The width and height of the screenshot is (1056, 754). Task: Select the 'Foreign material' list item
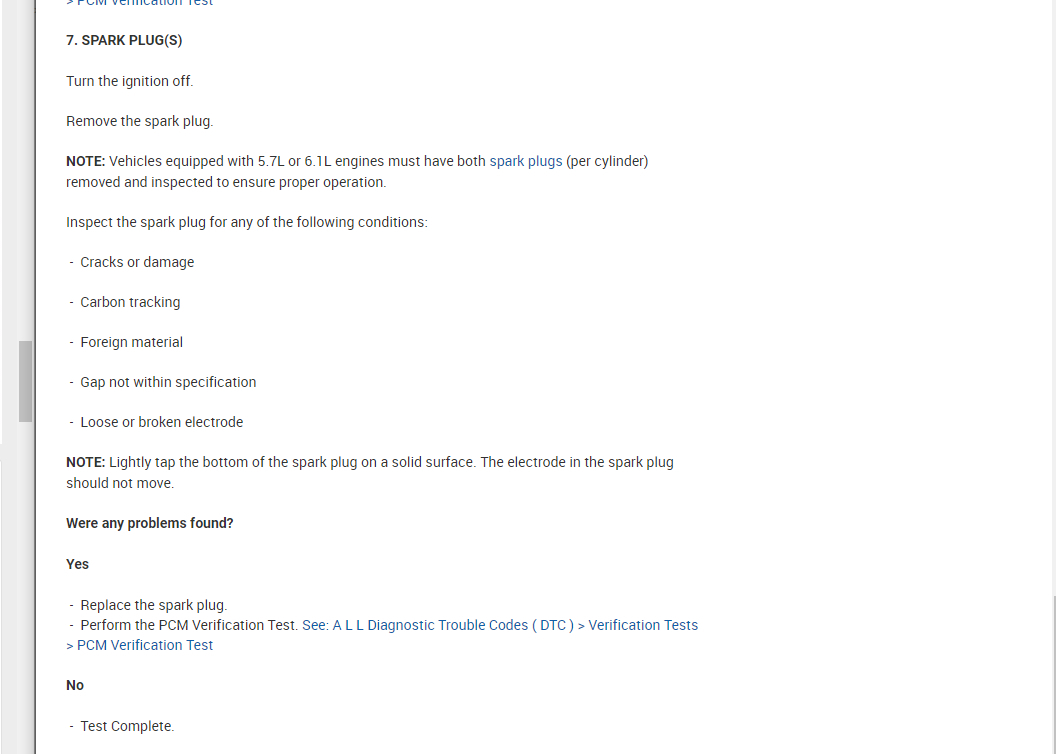pyautogui.click(x=131, y=342)
